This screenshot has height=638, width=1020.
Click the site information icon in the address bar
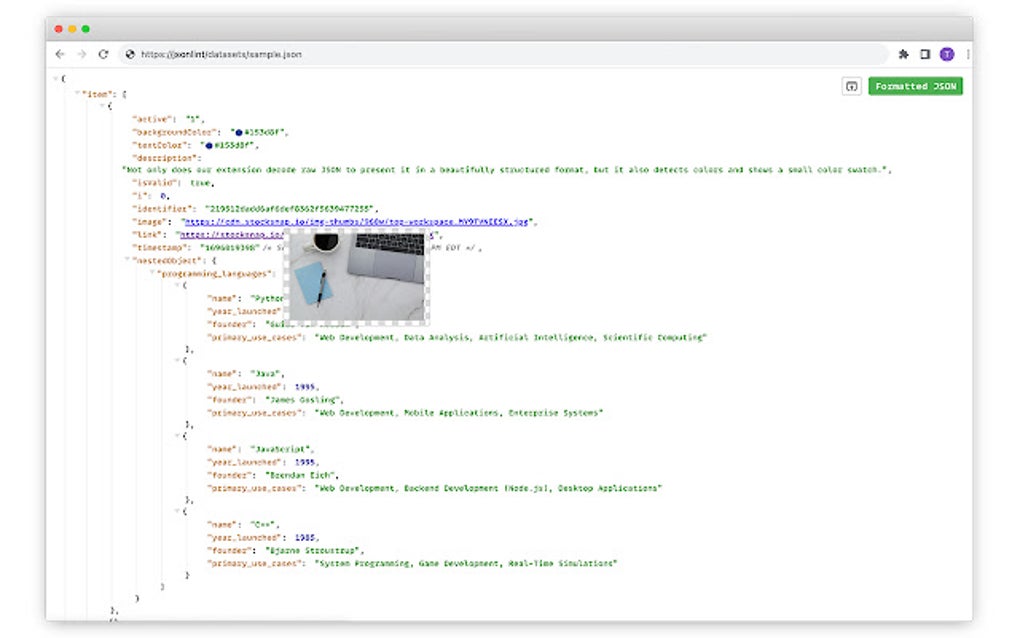pos(129,54)
